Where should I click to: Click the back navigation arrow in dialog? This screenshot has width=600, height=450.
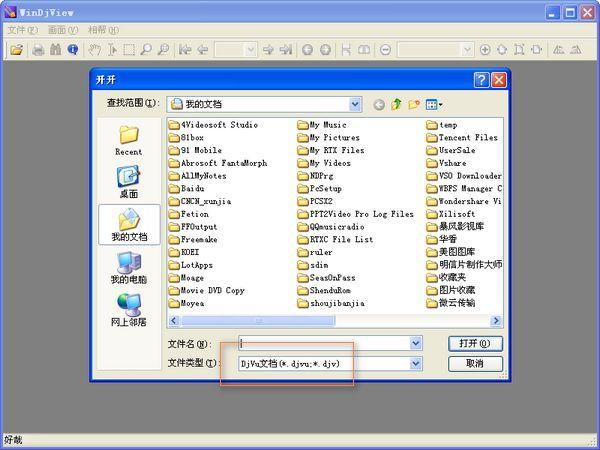point(379,104)
